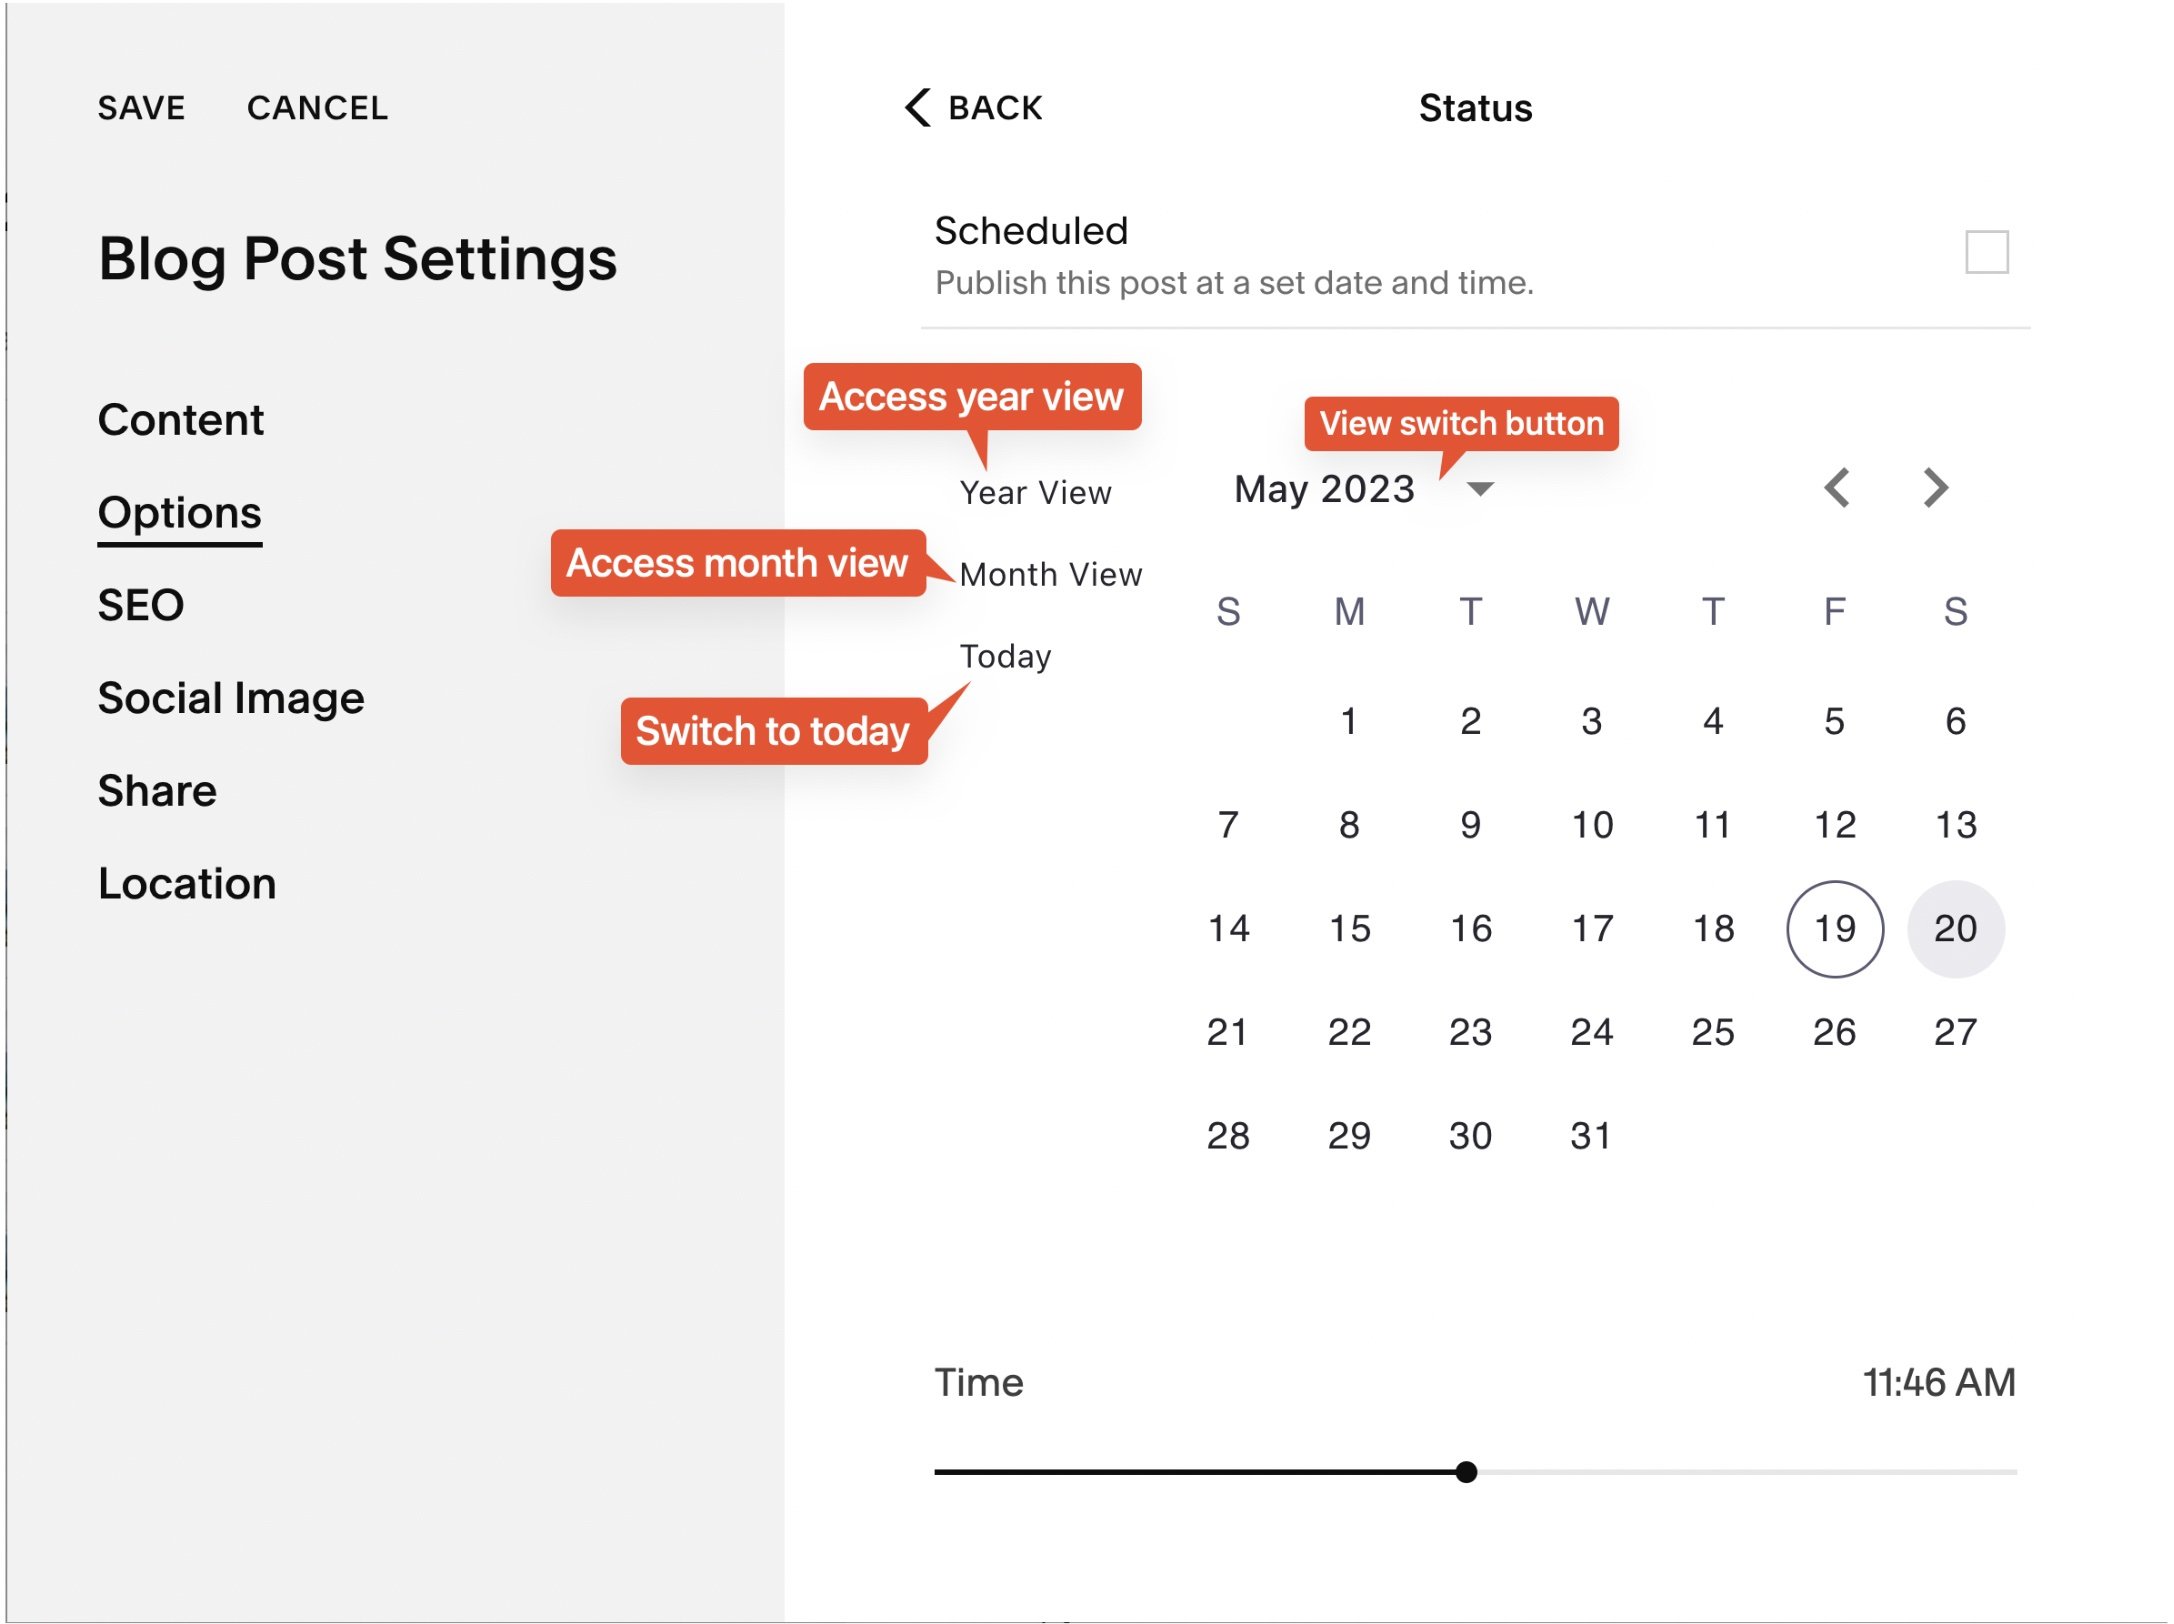Click calendar date 23
This screenshot has height=1624, width=2174.
tap(1470, 1032)
